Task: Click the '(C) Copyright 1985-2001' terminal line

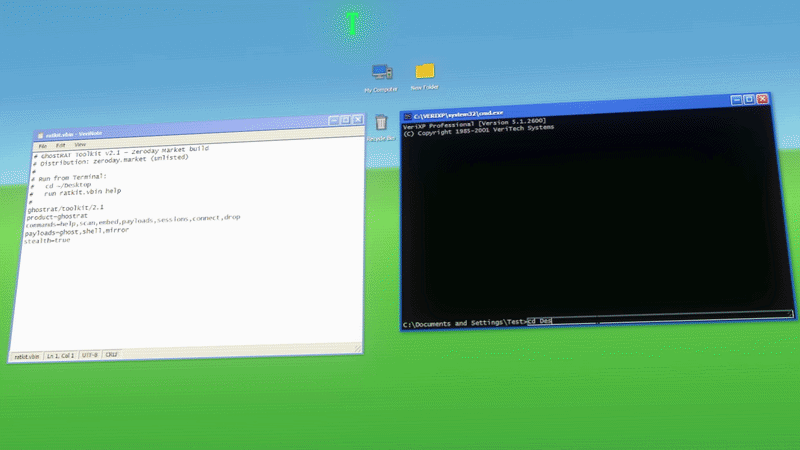Action: tap(479, 131)
